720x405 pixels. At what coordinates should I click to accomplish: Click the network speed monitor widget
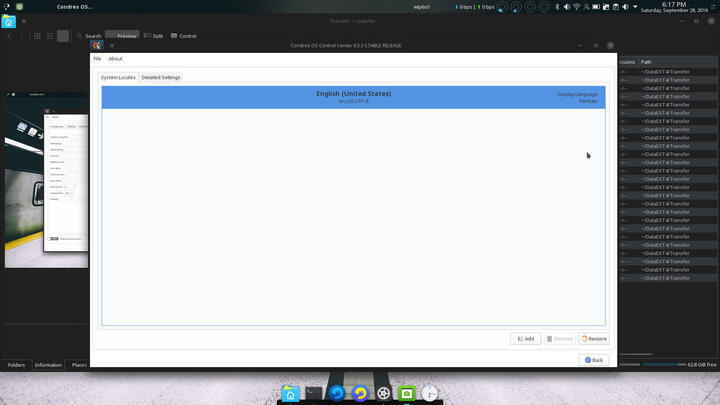[x=475, y=7]
